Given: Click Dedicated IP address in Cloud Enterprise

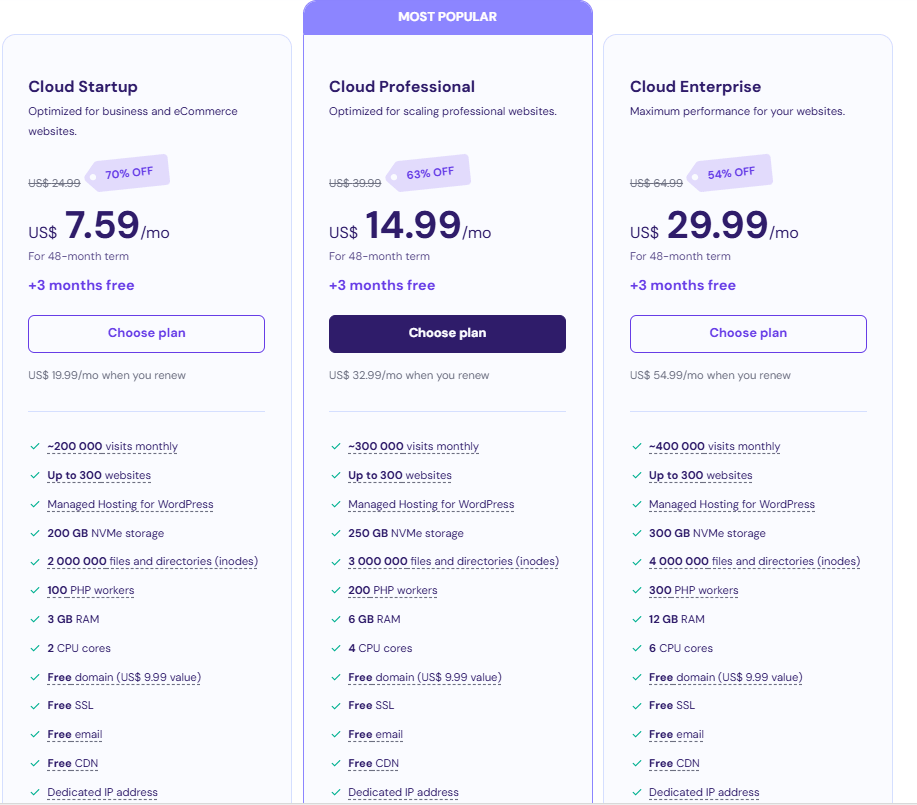Looking at the screenshot, I should click(704, 793).
